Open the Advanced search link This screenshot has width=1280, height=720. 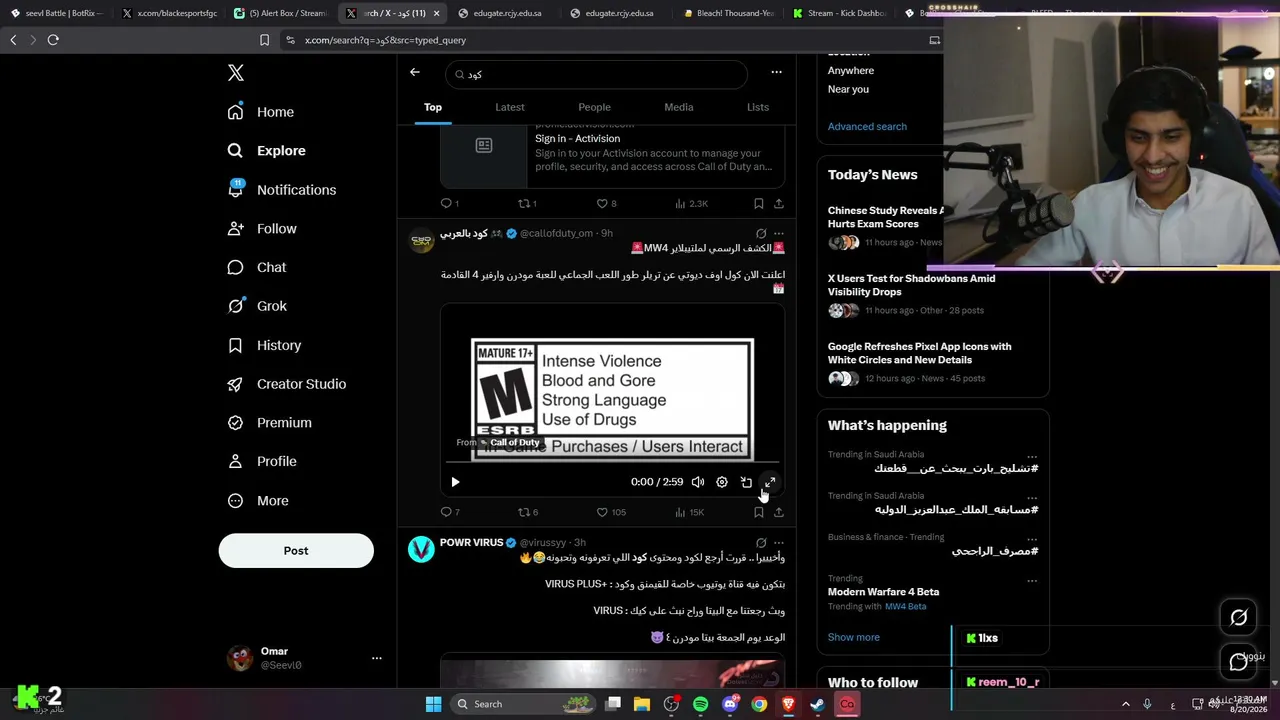pos(867,127)
